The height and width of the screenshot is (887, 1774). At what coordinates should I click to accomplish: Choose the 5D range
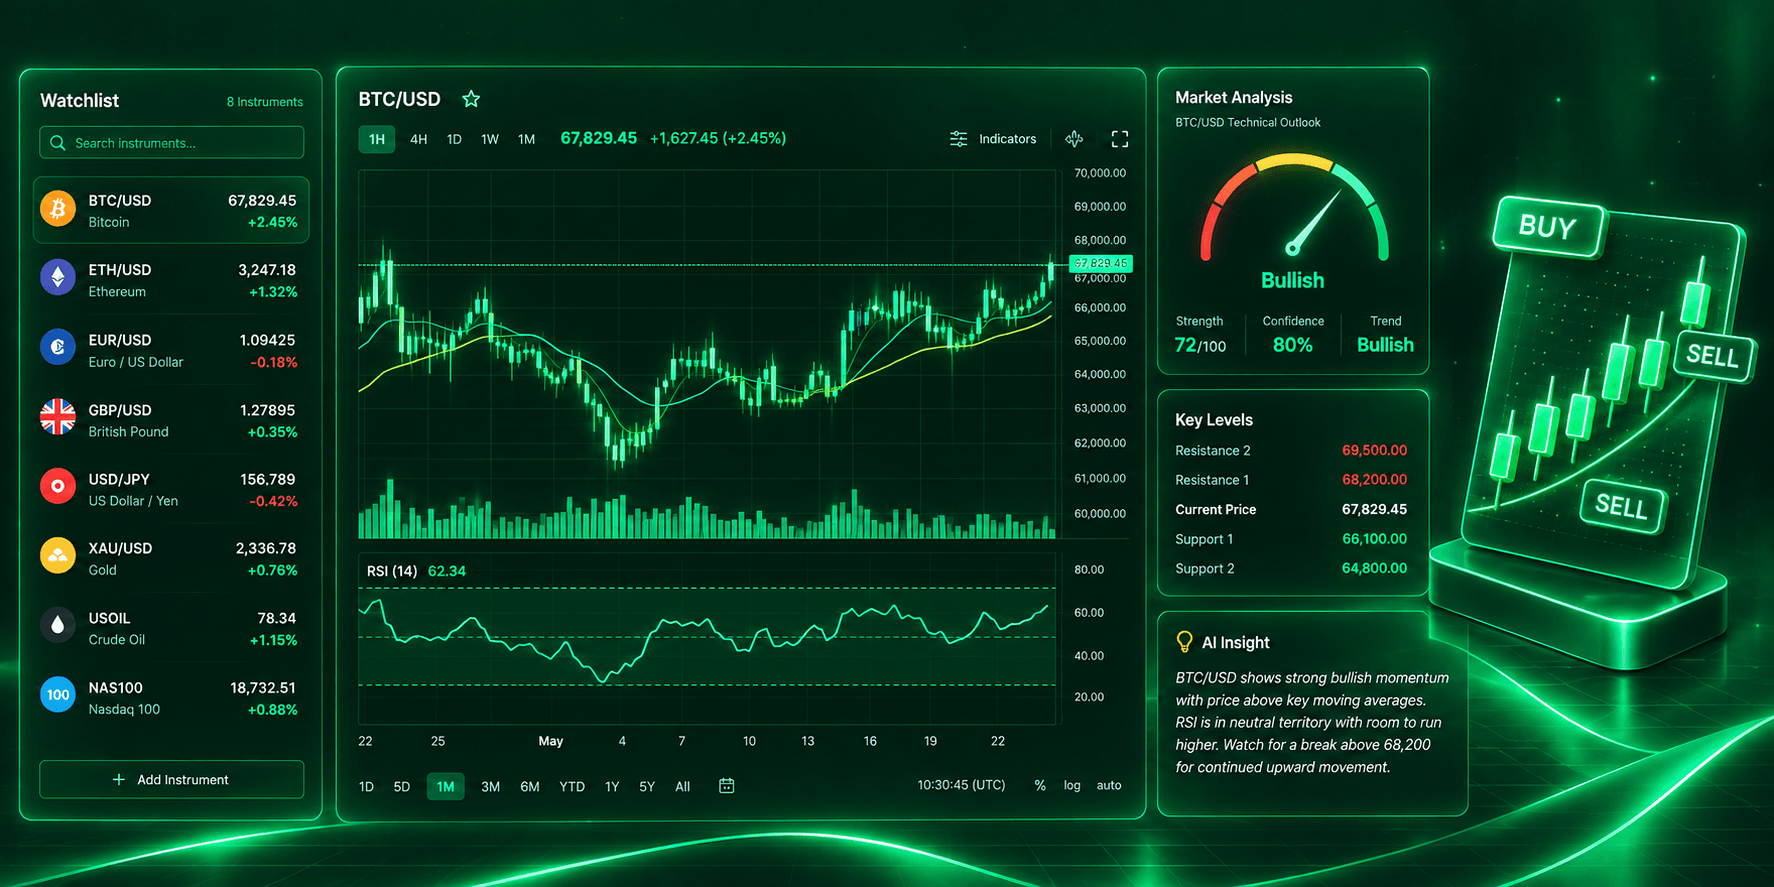click(402, 787)
